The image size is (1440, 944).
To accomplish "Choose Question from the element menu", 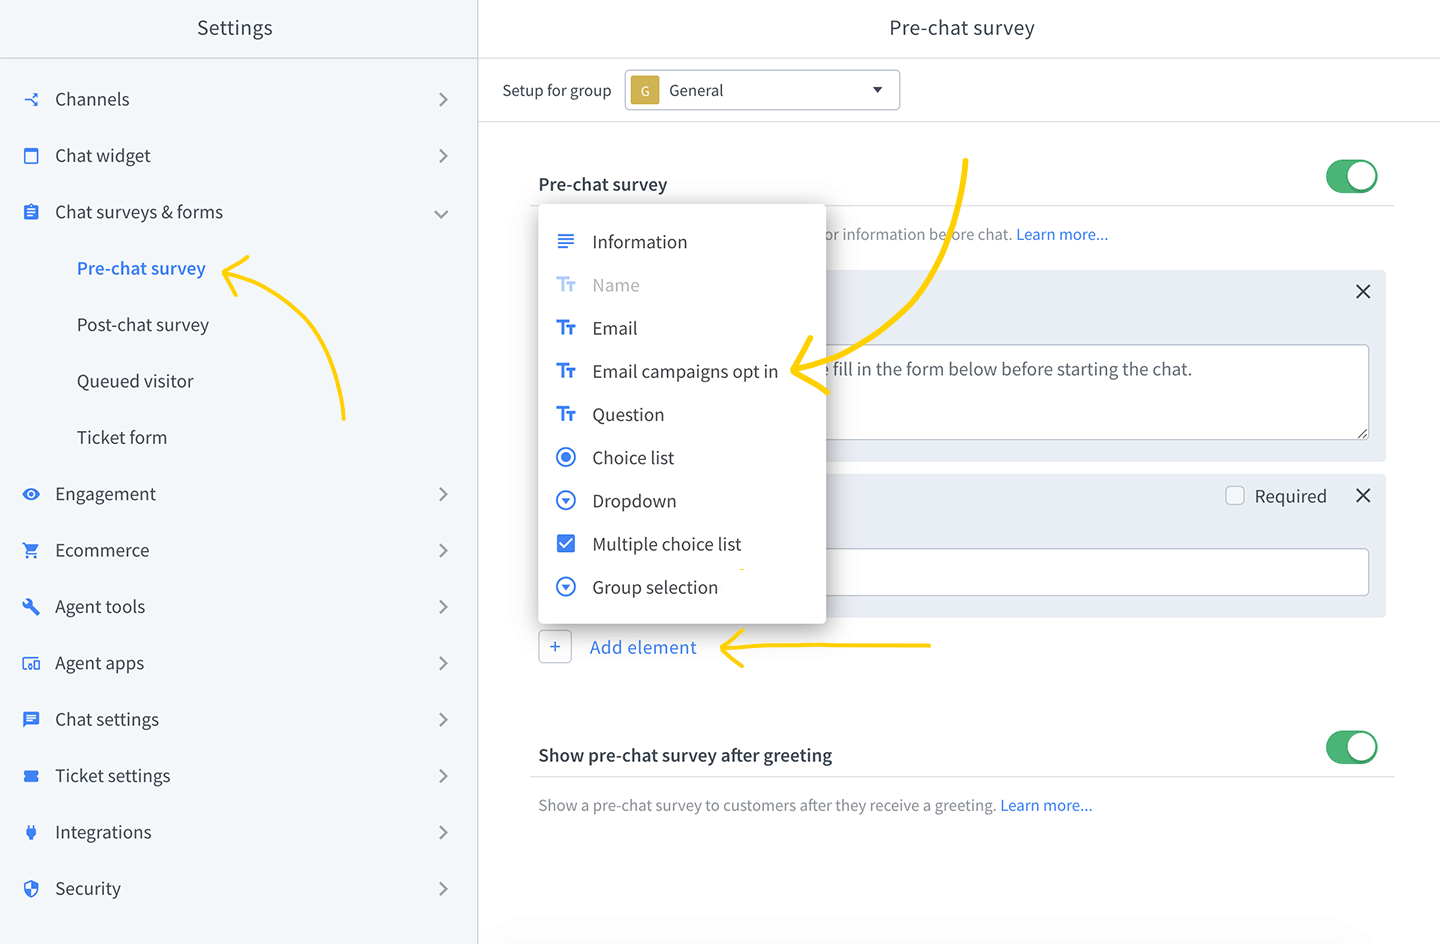I will (682, 414).
